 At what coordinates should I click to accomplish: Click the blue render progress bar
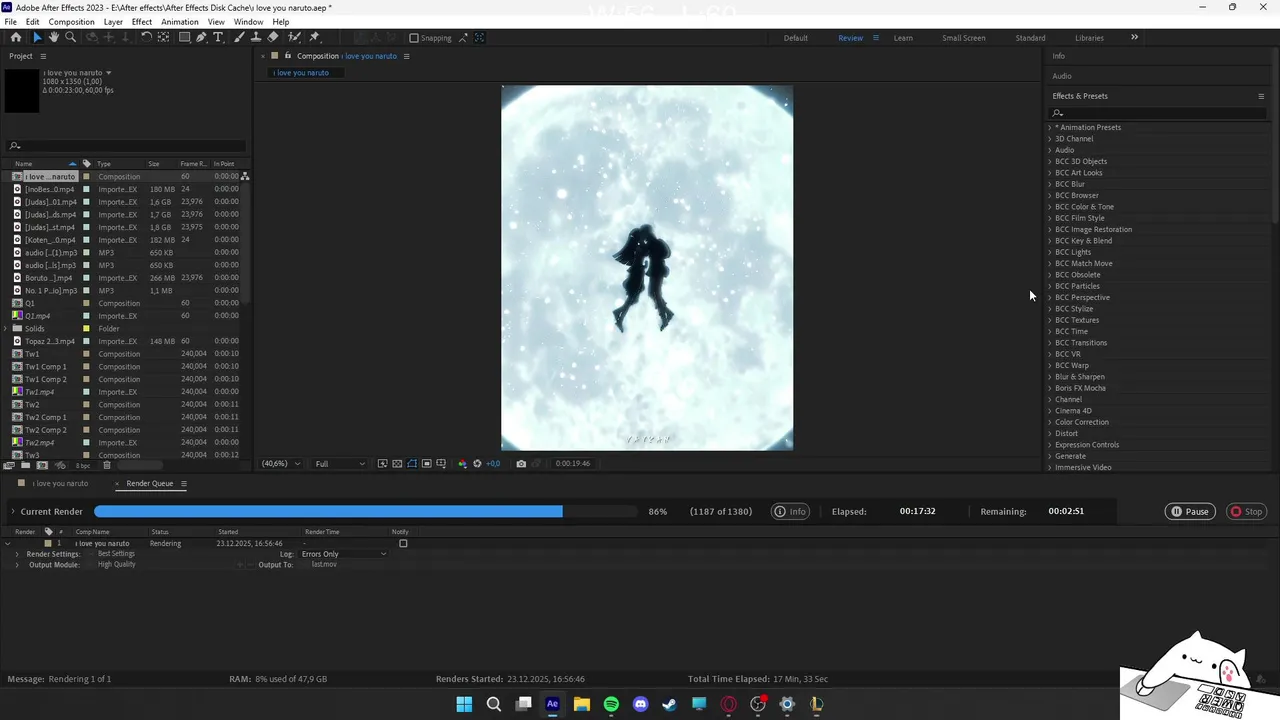(328, 511)
